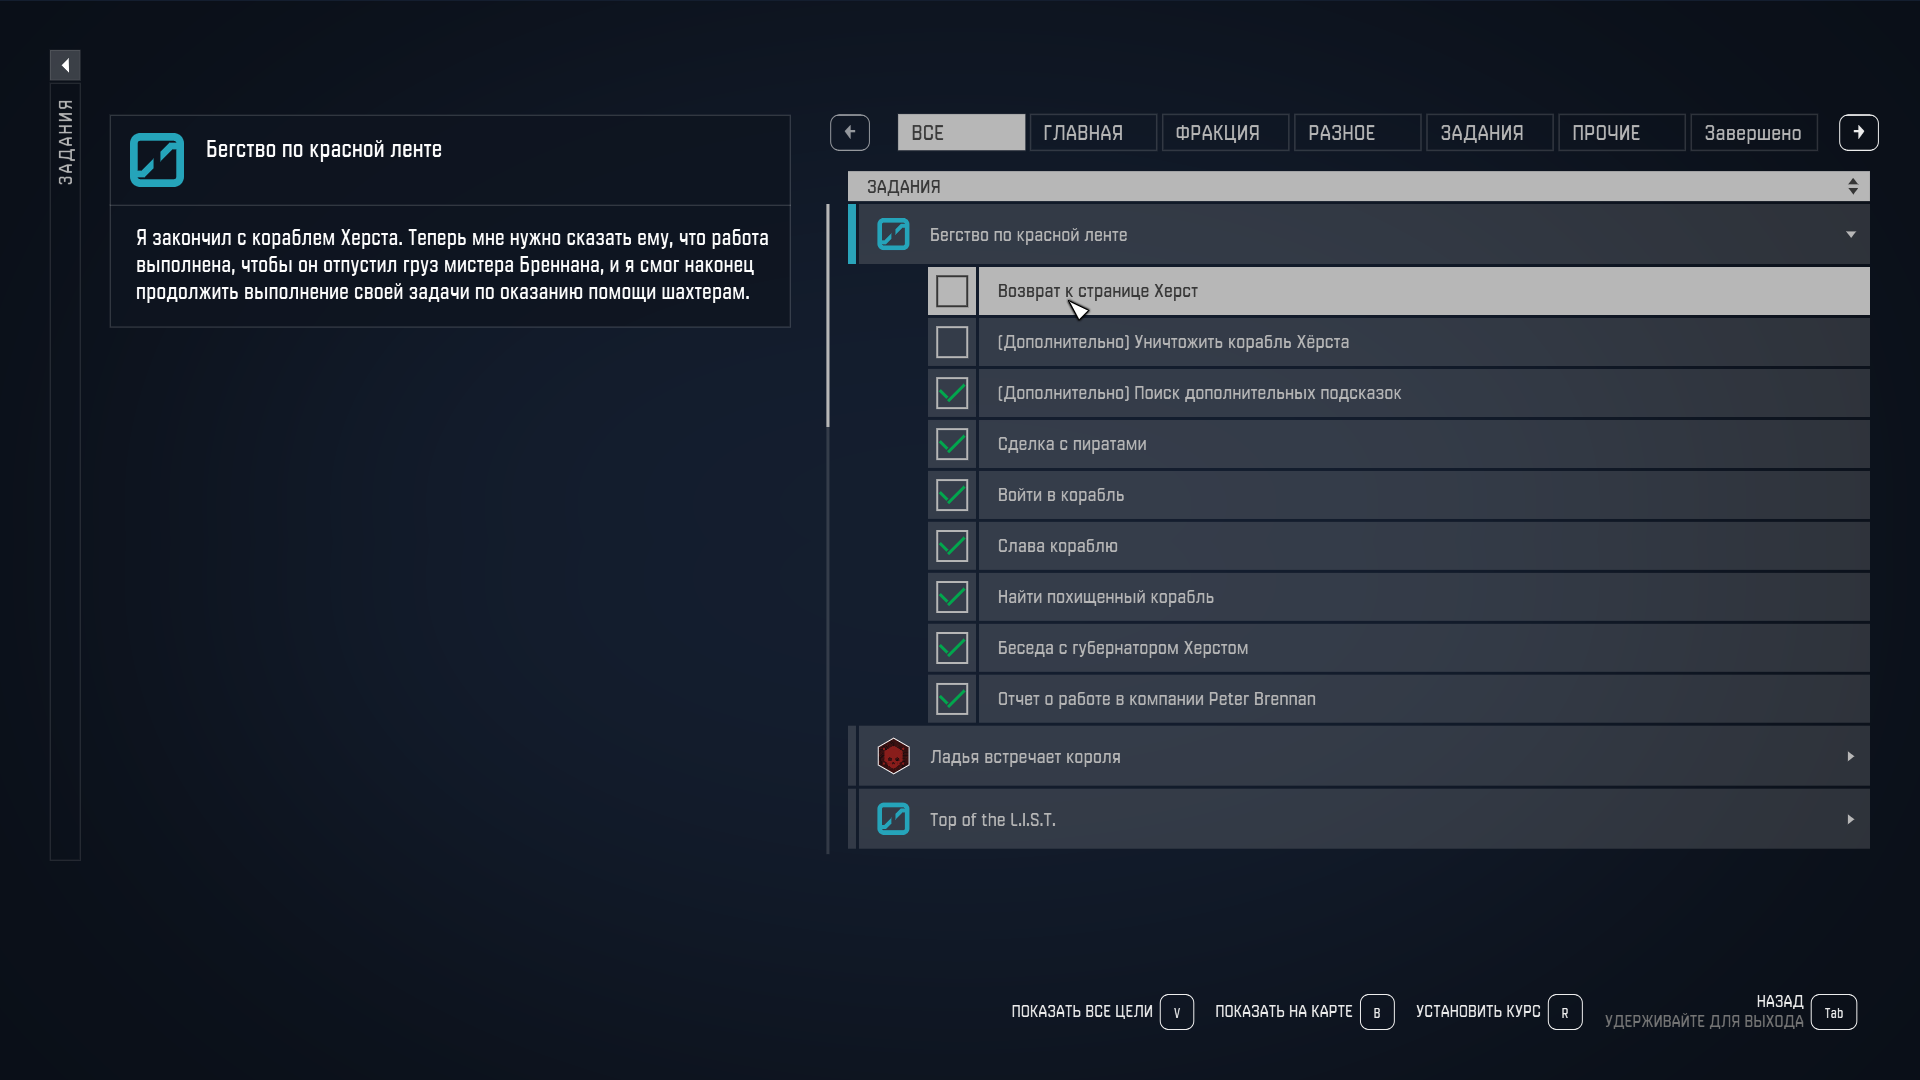1920x1080 pixels.
Task: Select the ГЛАВНАЯ quest category
Action: pos(1092,132)
